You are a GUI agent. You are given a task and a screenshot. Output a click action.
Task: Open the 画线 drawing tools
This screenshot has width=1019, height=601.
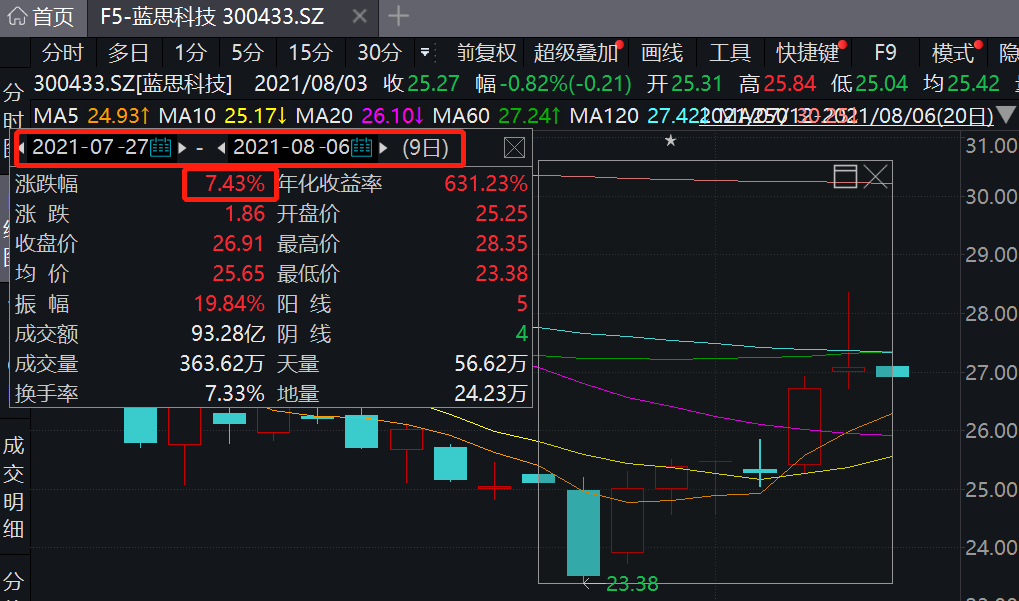[662, 53]
